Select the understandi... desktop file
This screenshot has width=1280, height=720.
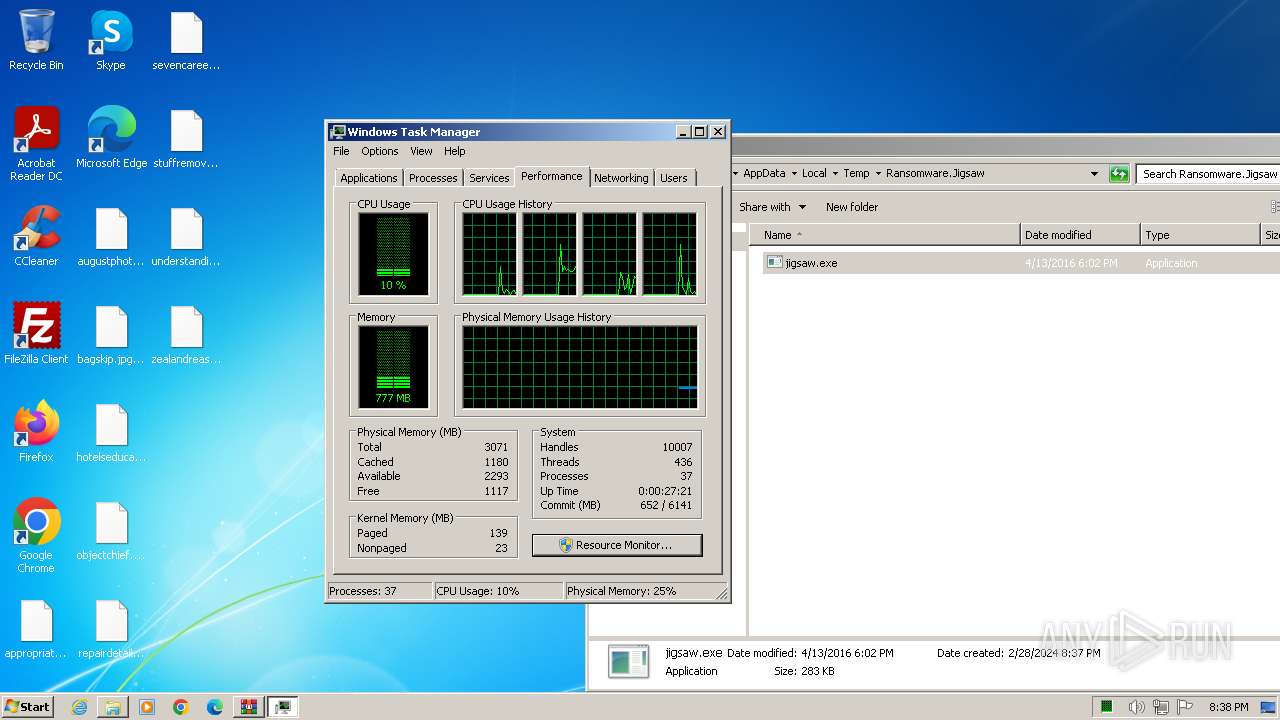pyautogui.click(x=186, y=236)
